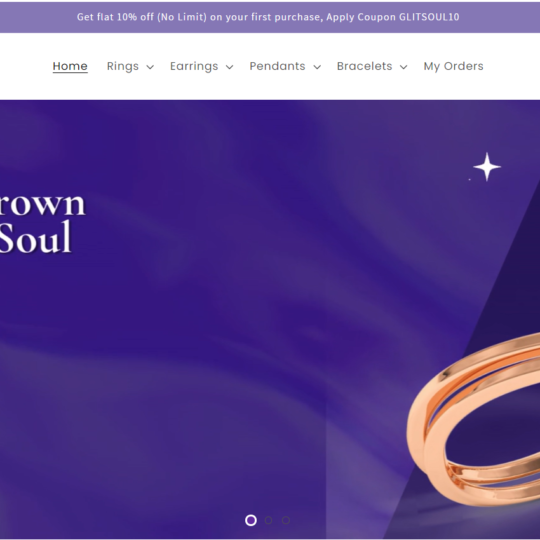Open the Earrings menu label
Screen dimensions: 540x540
click(194, 66)
